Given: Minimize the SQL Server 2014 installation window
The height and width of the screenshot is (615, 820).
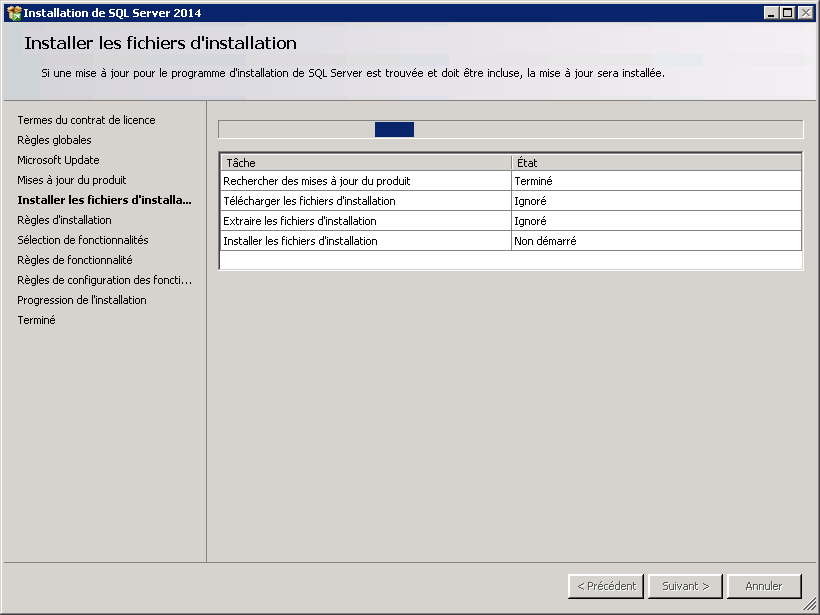Looking at the screenshot, I should click(x=771, y=13).
